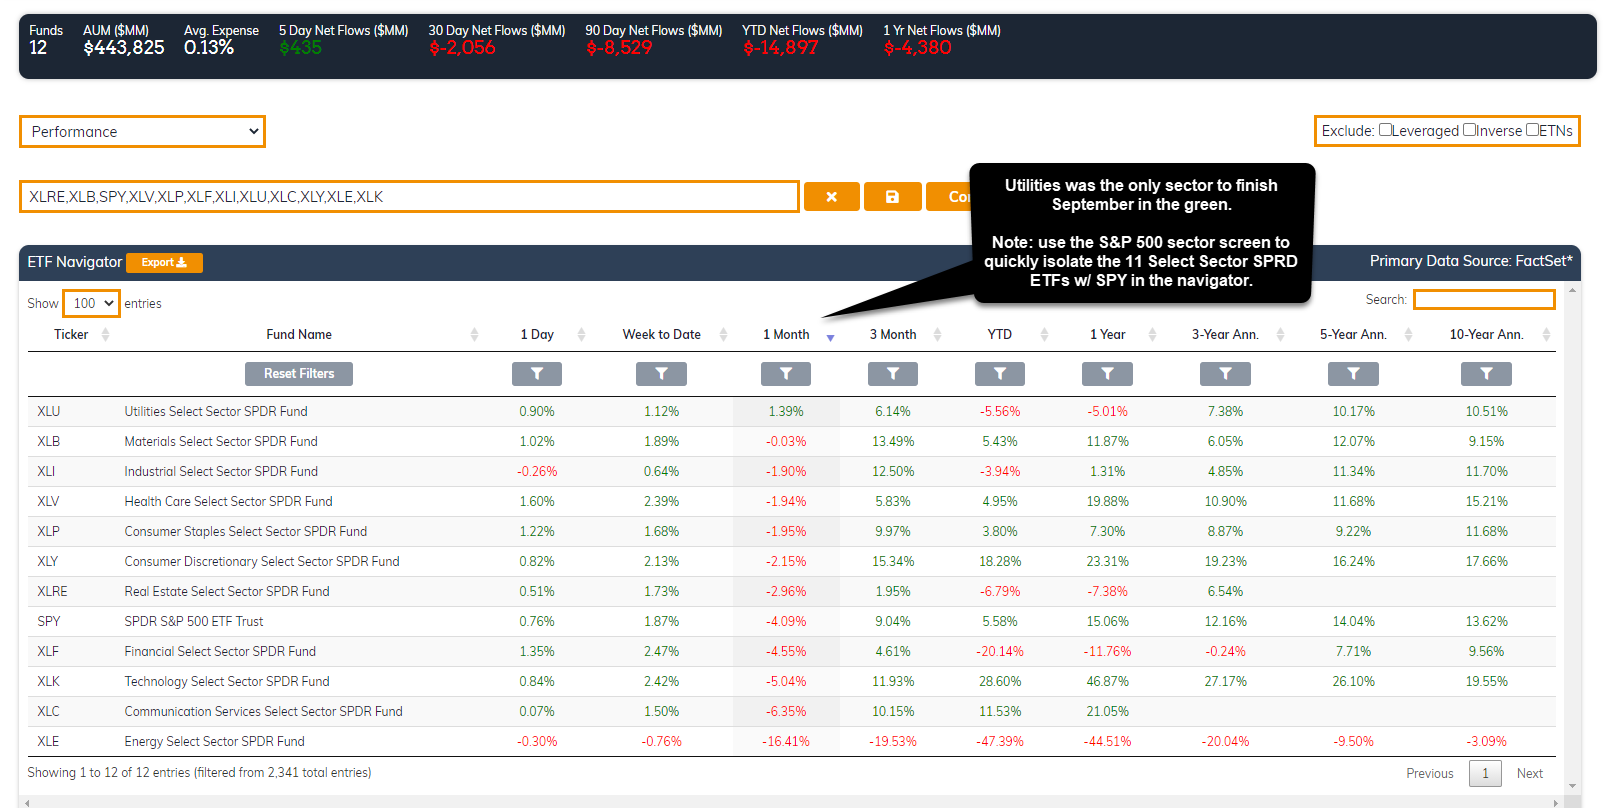Click sort arrows next to 5-Year Ann.
1605x808 pixels.
coord(1408,334)
